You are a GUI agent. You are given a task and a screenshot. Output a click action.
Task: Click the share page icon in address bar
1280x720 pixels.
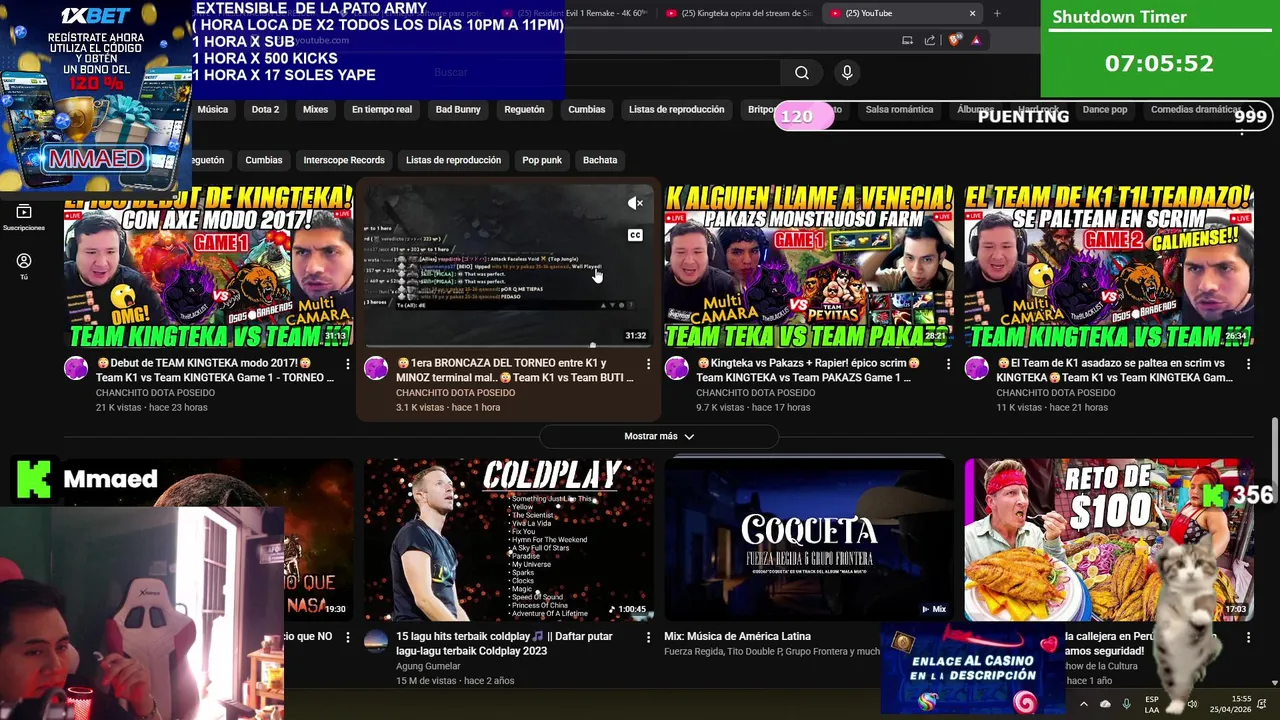point(930,40)
